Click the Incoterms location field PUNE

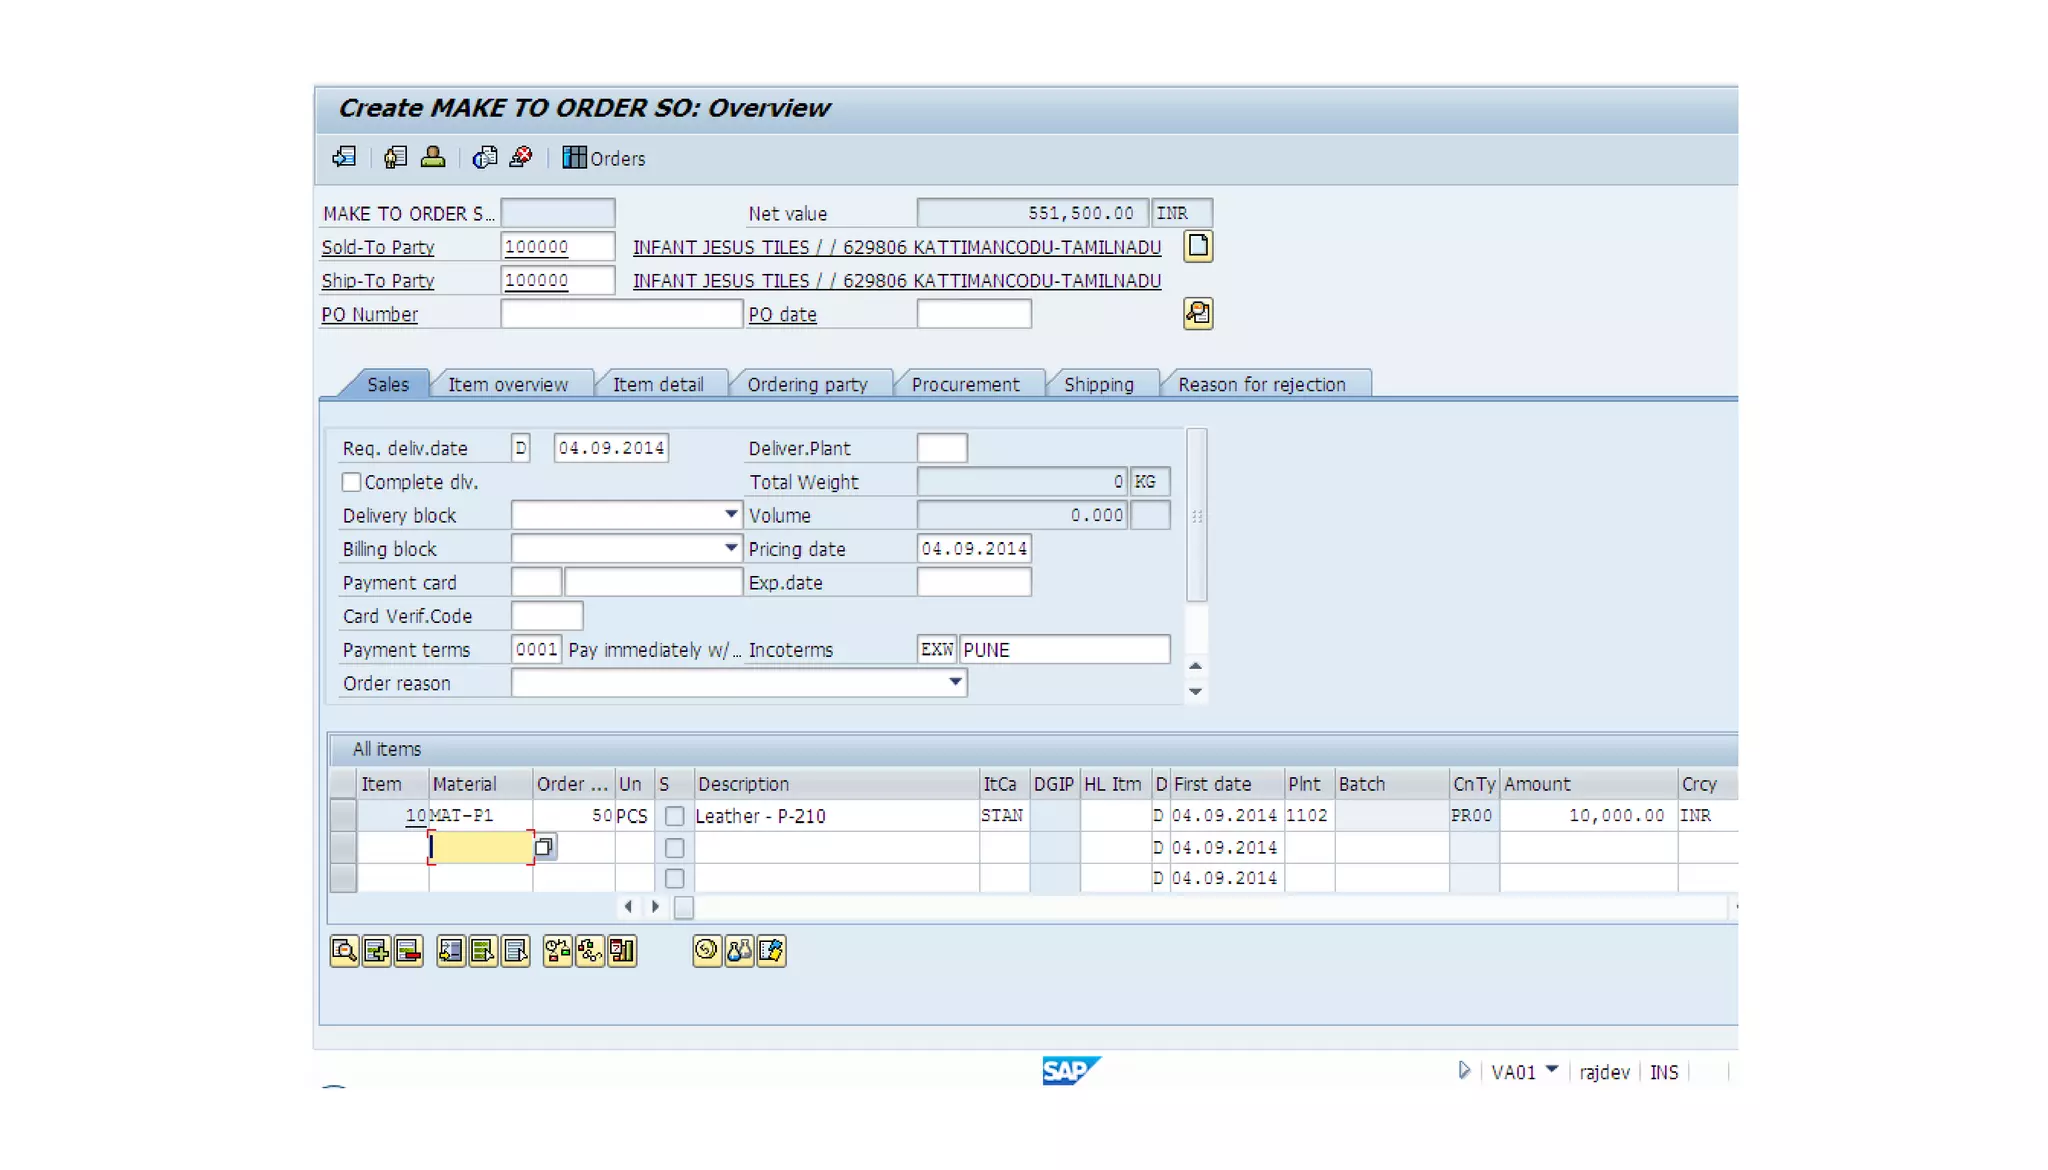[x=1065, y=649]
